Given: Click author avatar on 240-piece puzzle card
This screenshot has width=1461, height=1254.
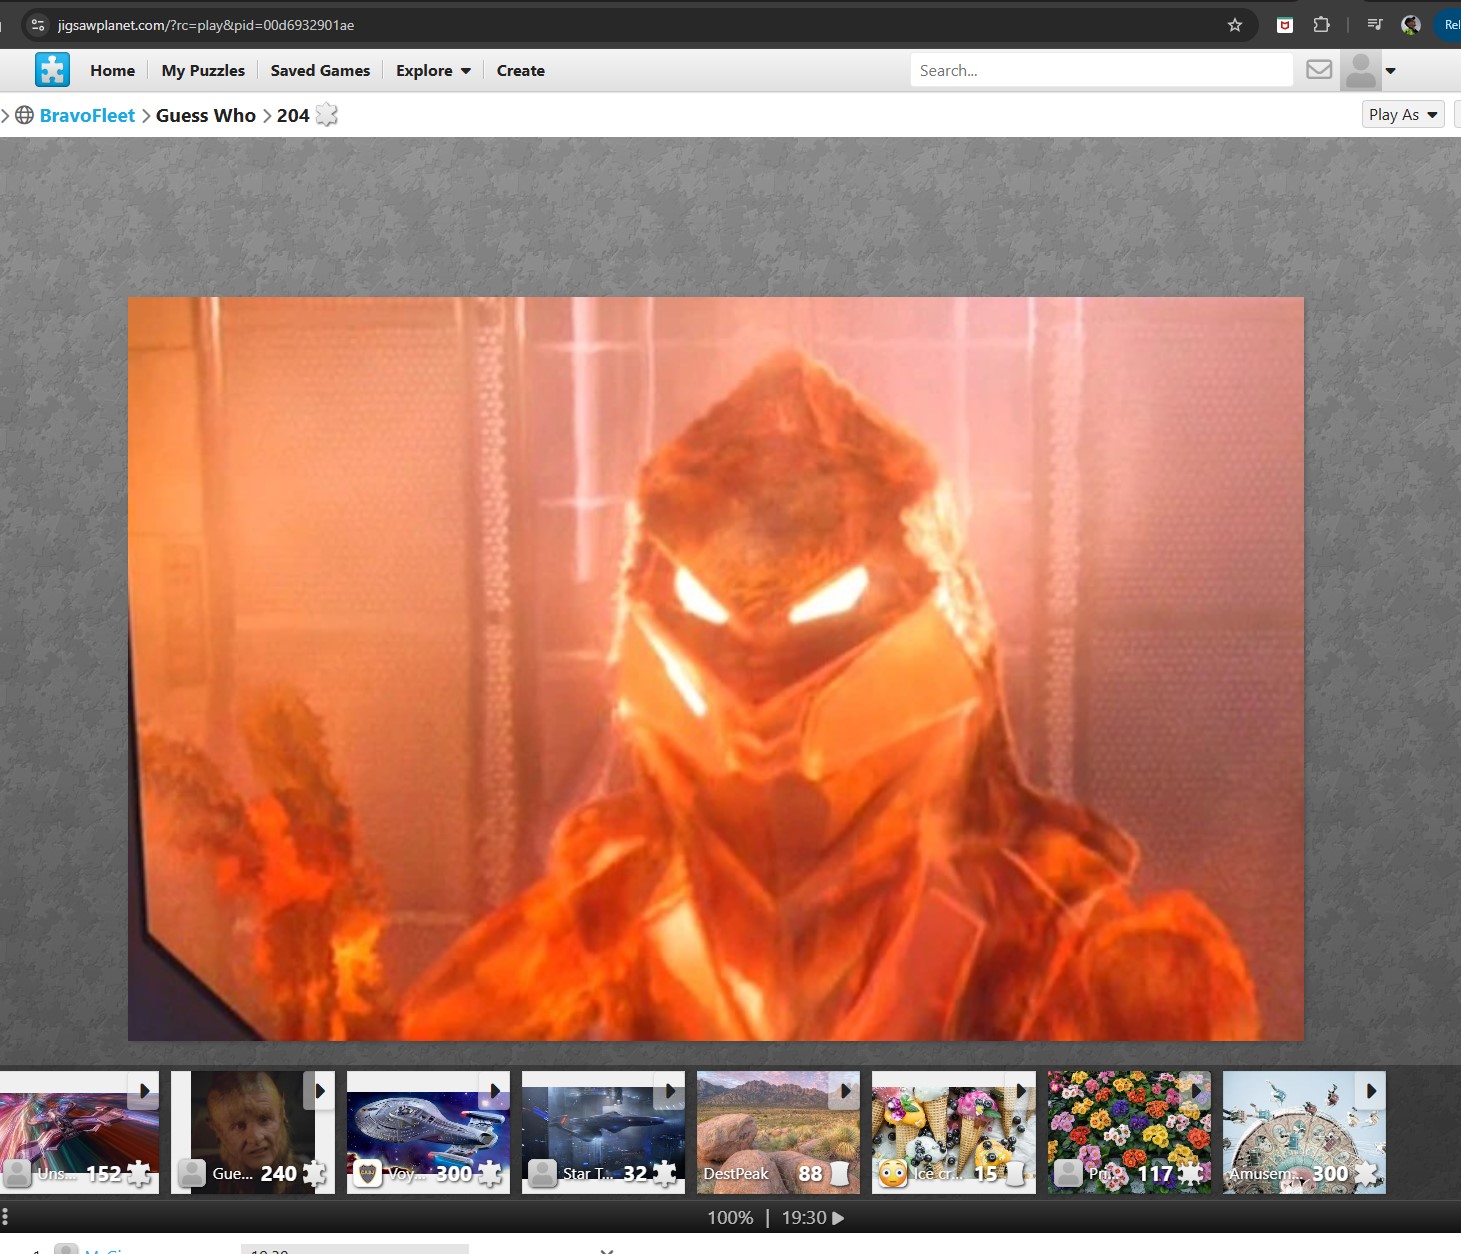Looking at the screenshot, I should coord(192,1173).
